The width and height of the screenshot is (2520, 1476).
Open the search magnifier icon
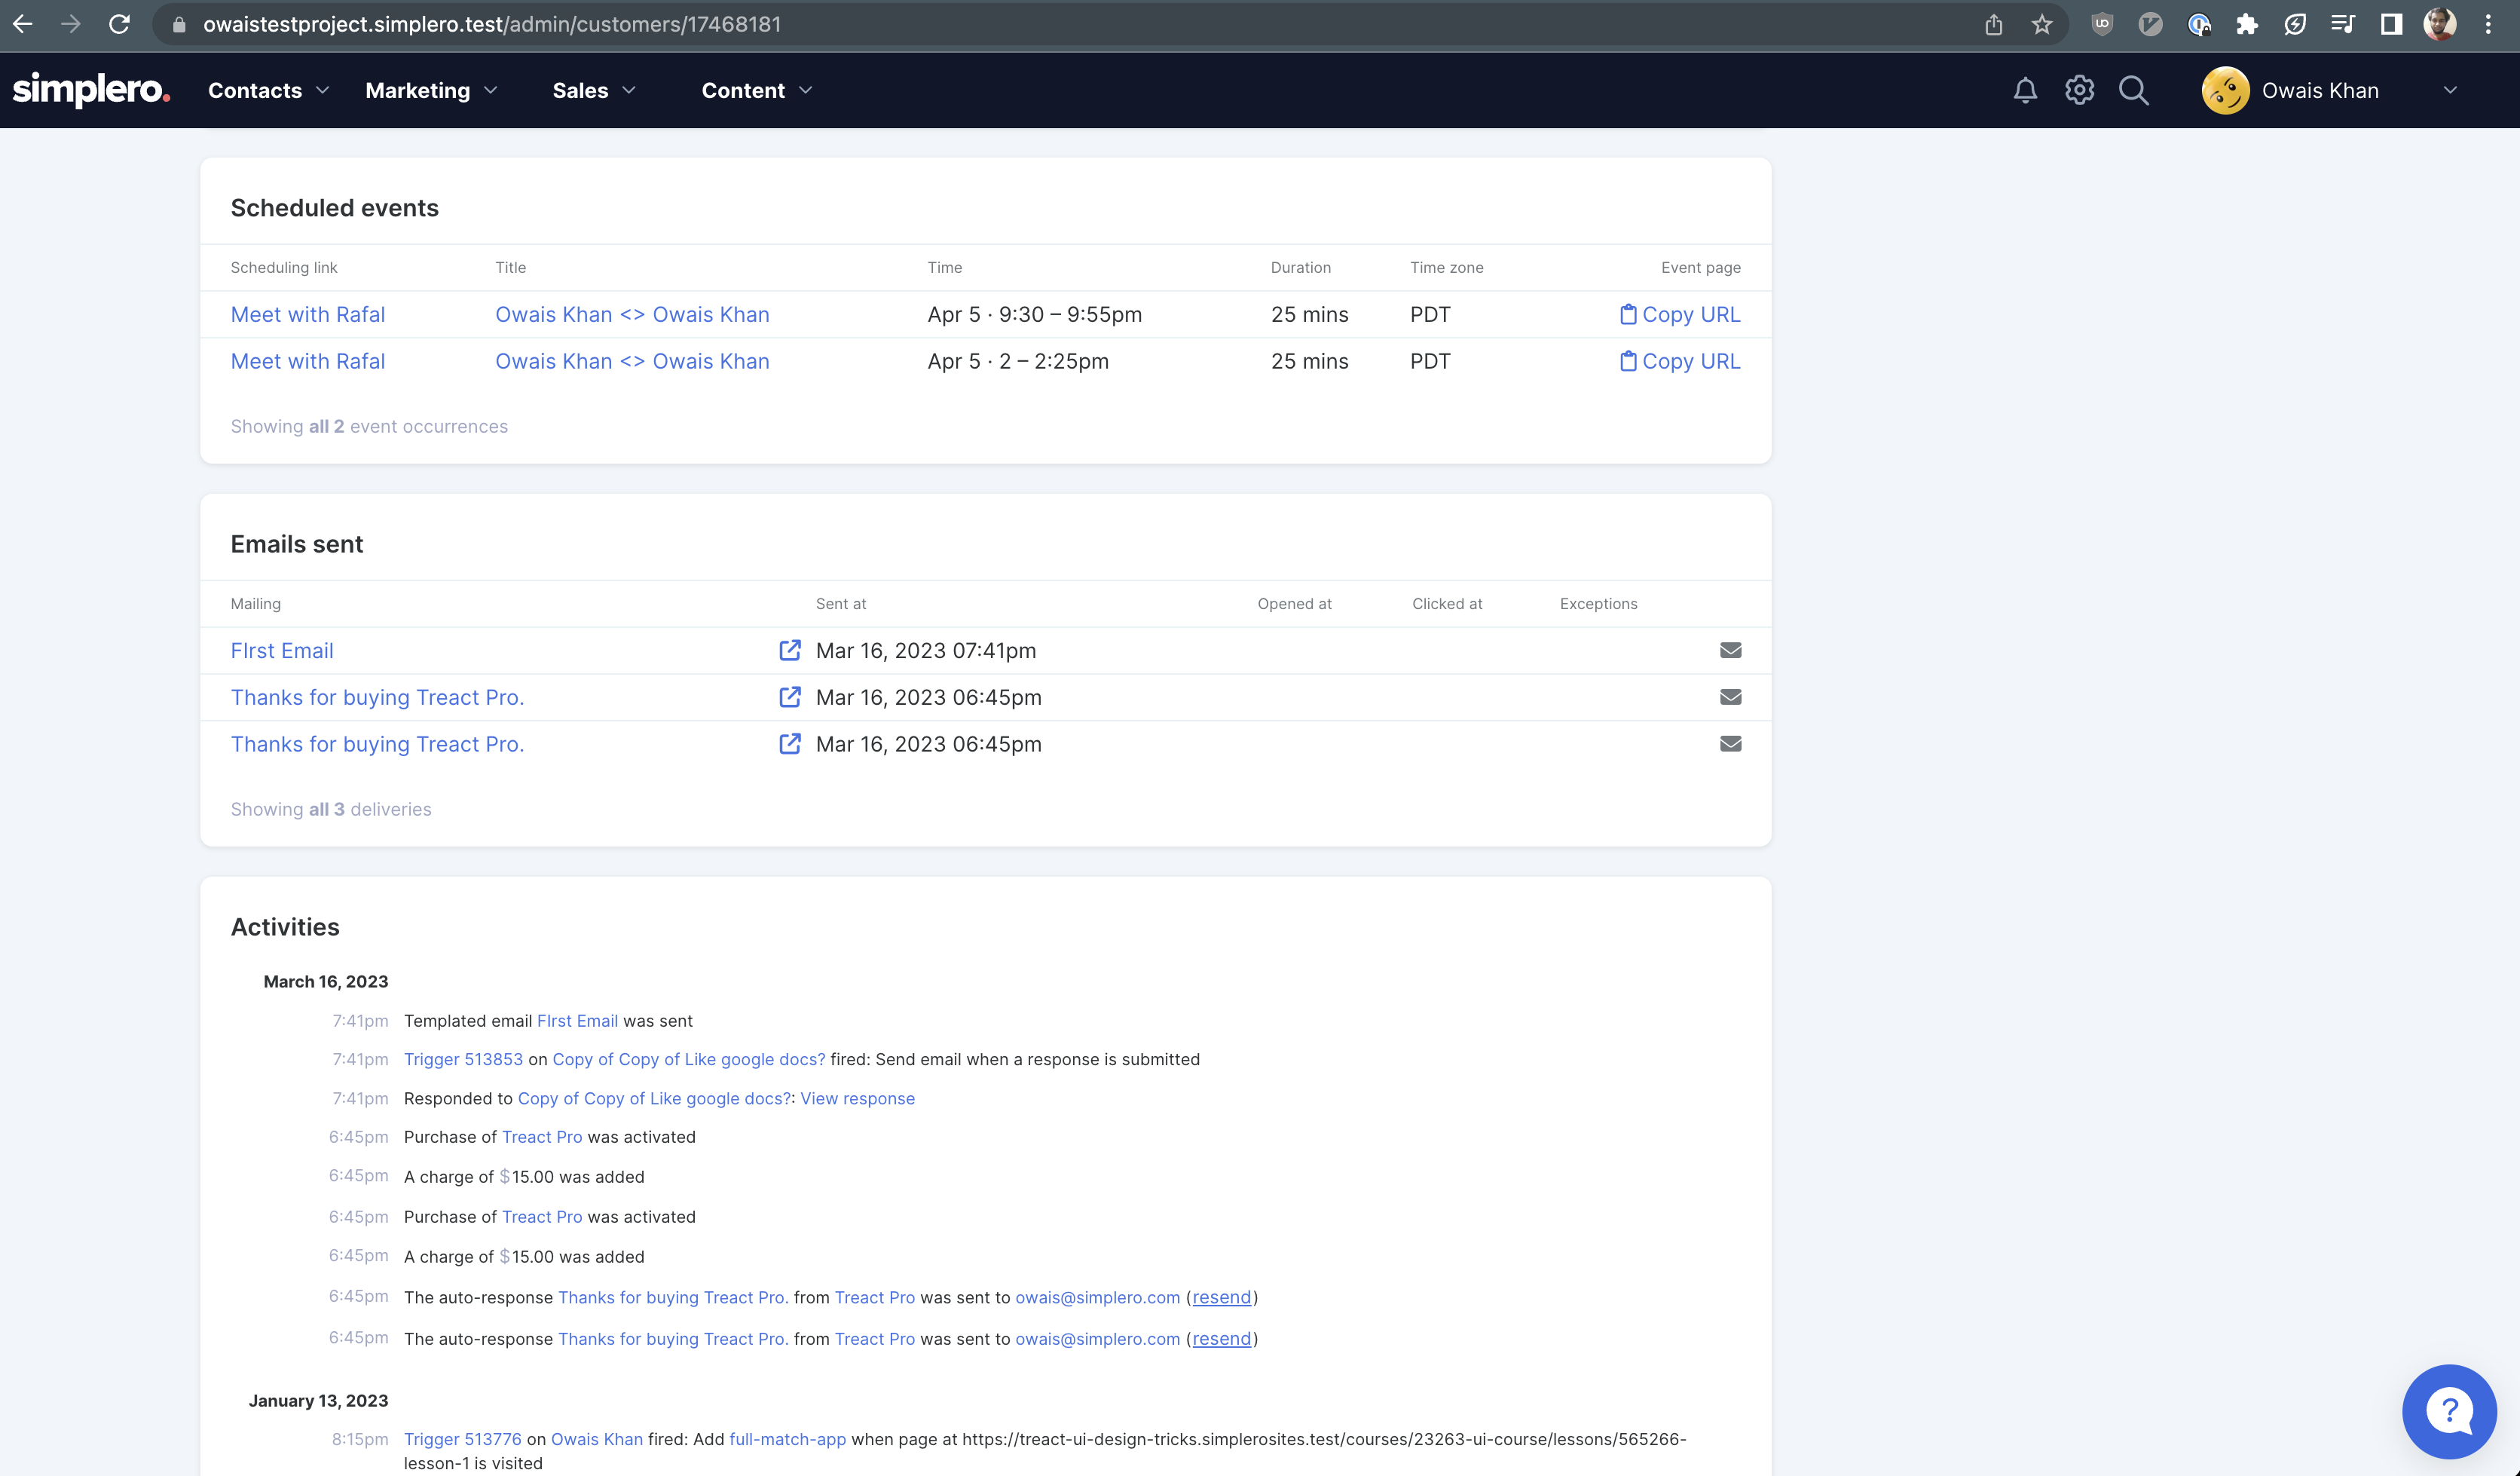(x=2133, y=90)
